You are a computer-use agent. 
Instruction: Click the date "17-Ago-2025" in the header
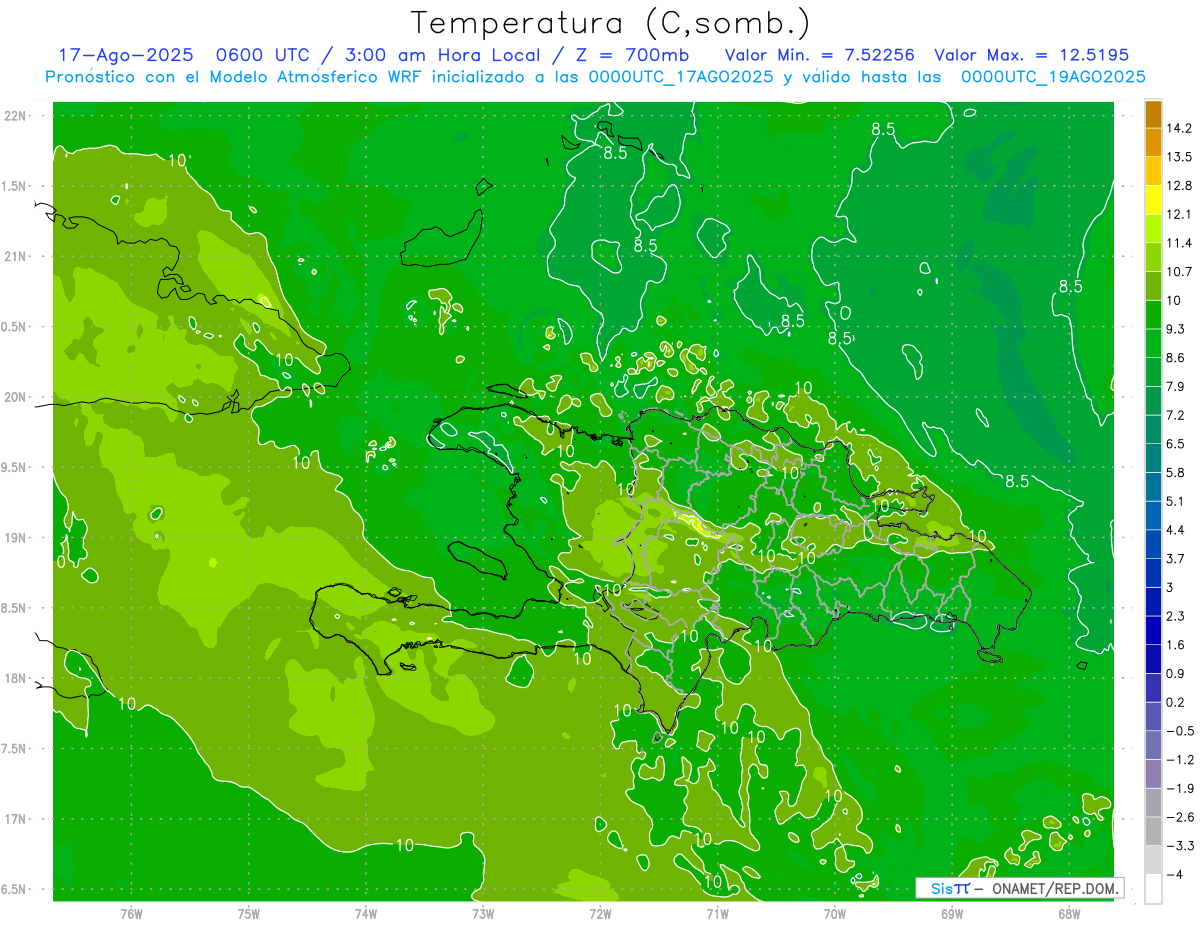[x=125, y=56]
